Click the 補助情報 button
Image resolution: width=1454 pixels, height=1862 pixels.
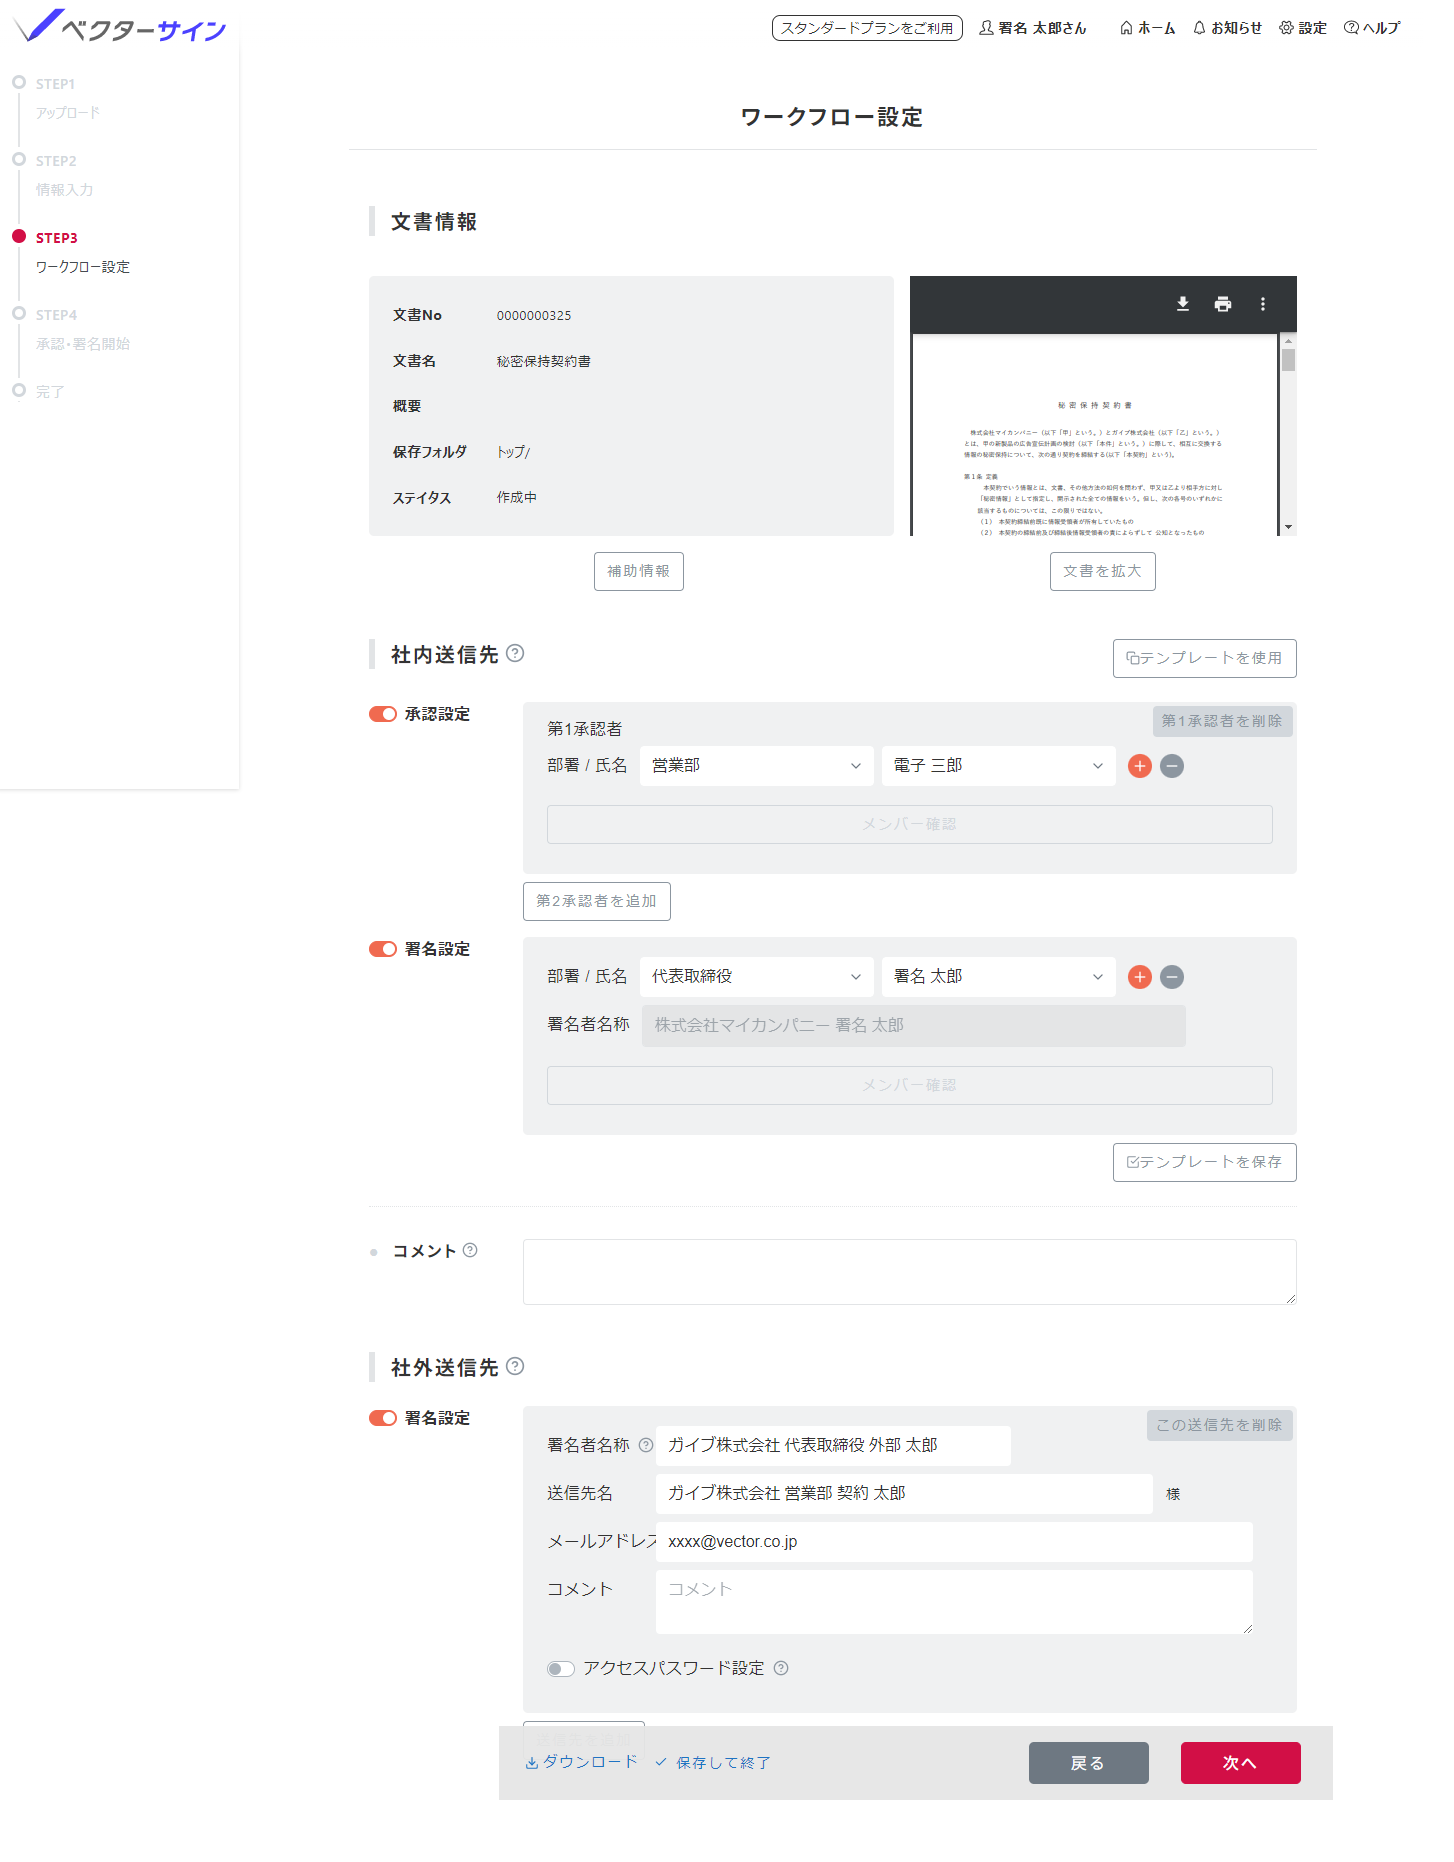click(639, 571)
